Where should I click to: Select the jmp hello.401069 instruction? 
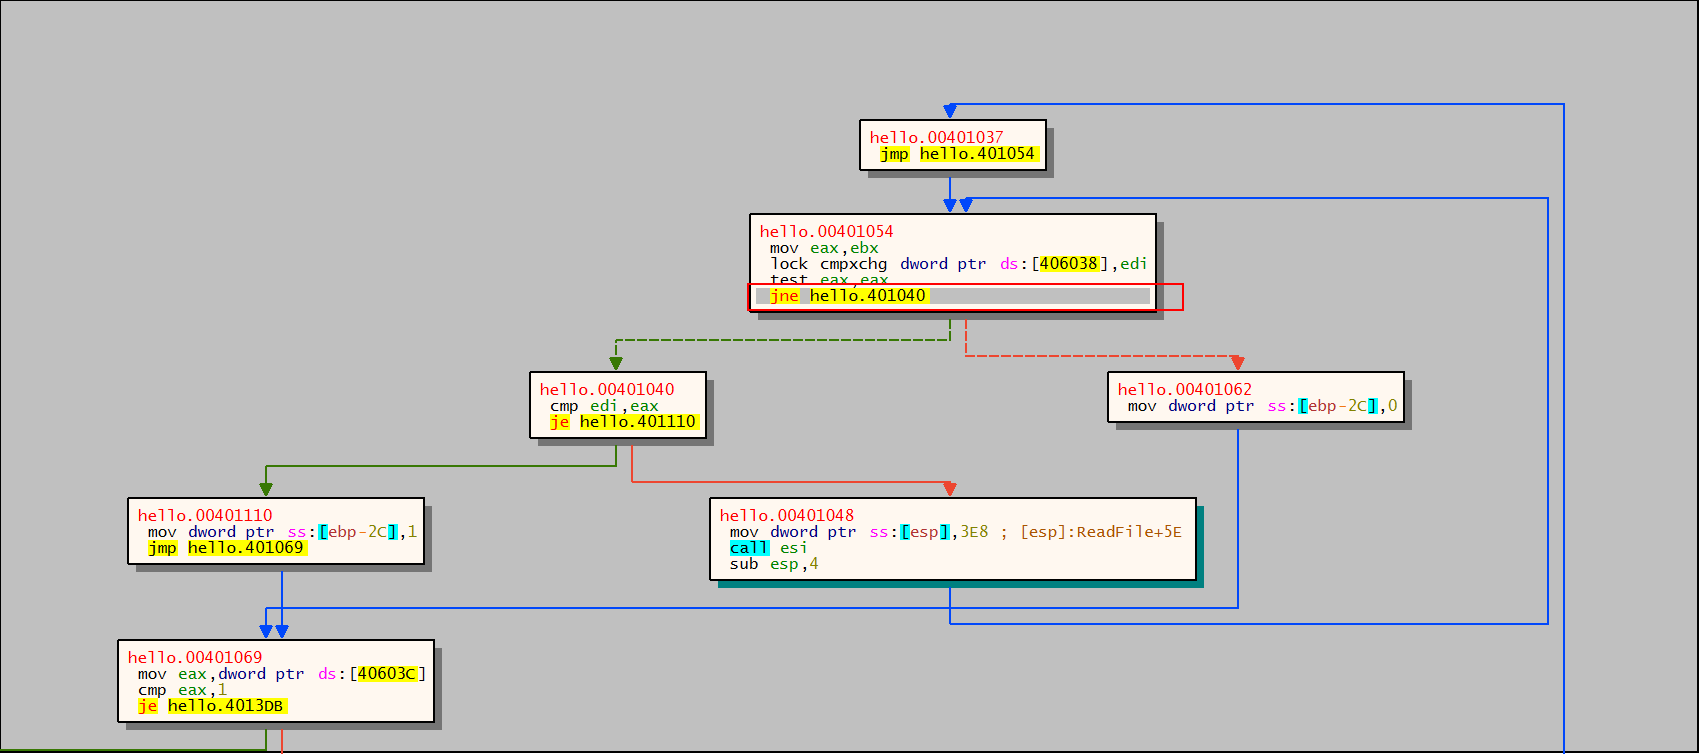(227, 548)
